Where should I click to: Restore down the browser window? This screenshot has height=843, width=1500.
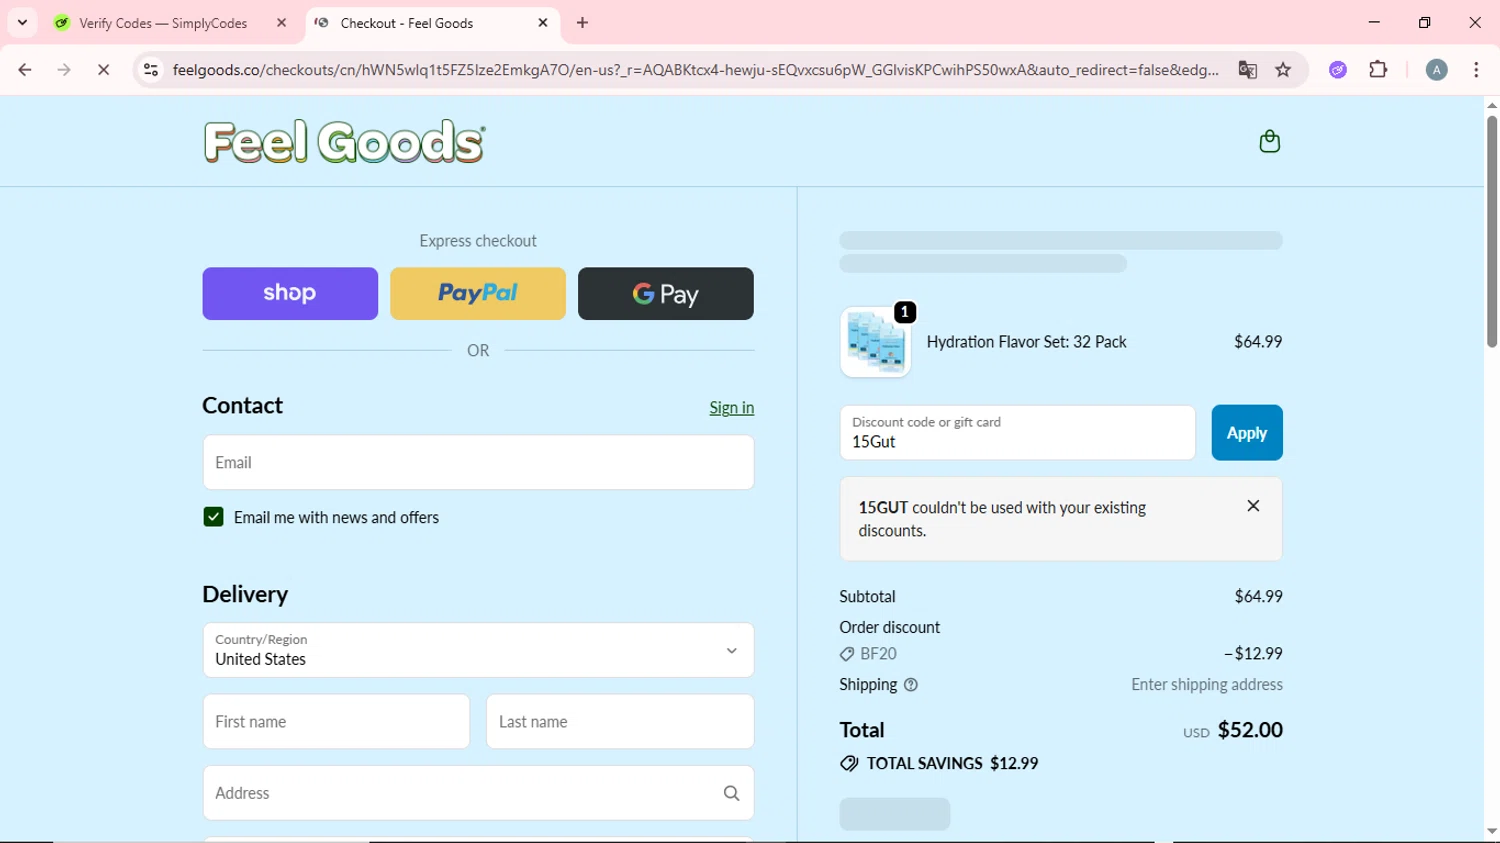coord(1425,23)
